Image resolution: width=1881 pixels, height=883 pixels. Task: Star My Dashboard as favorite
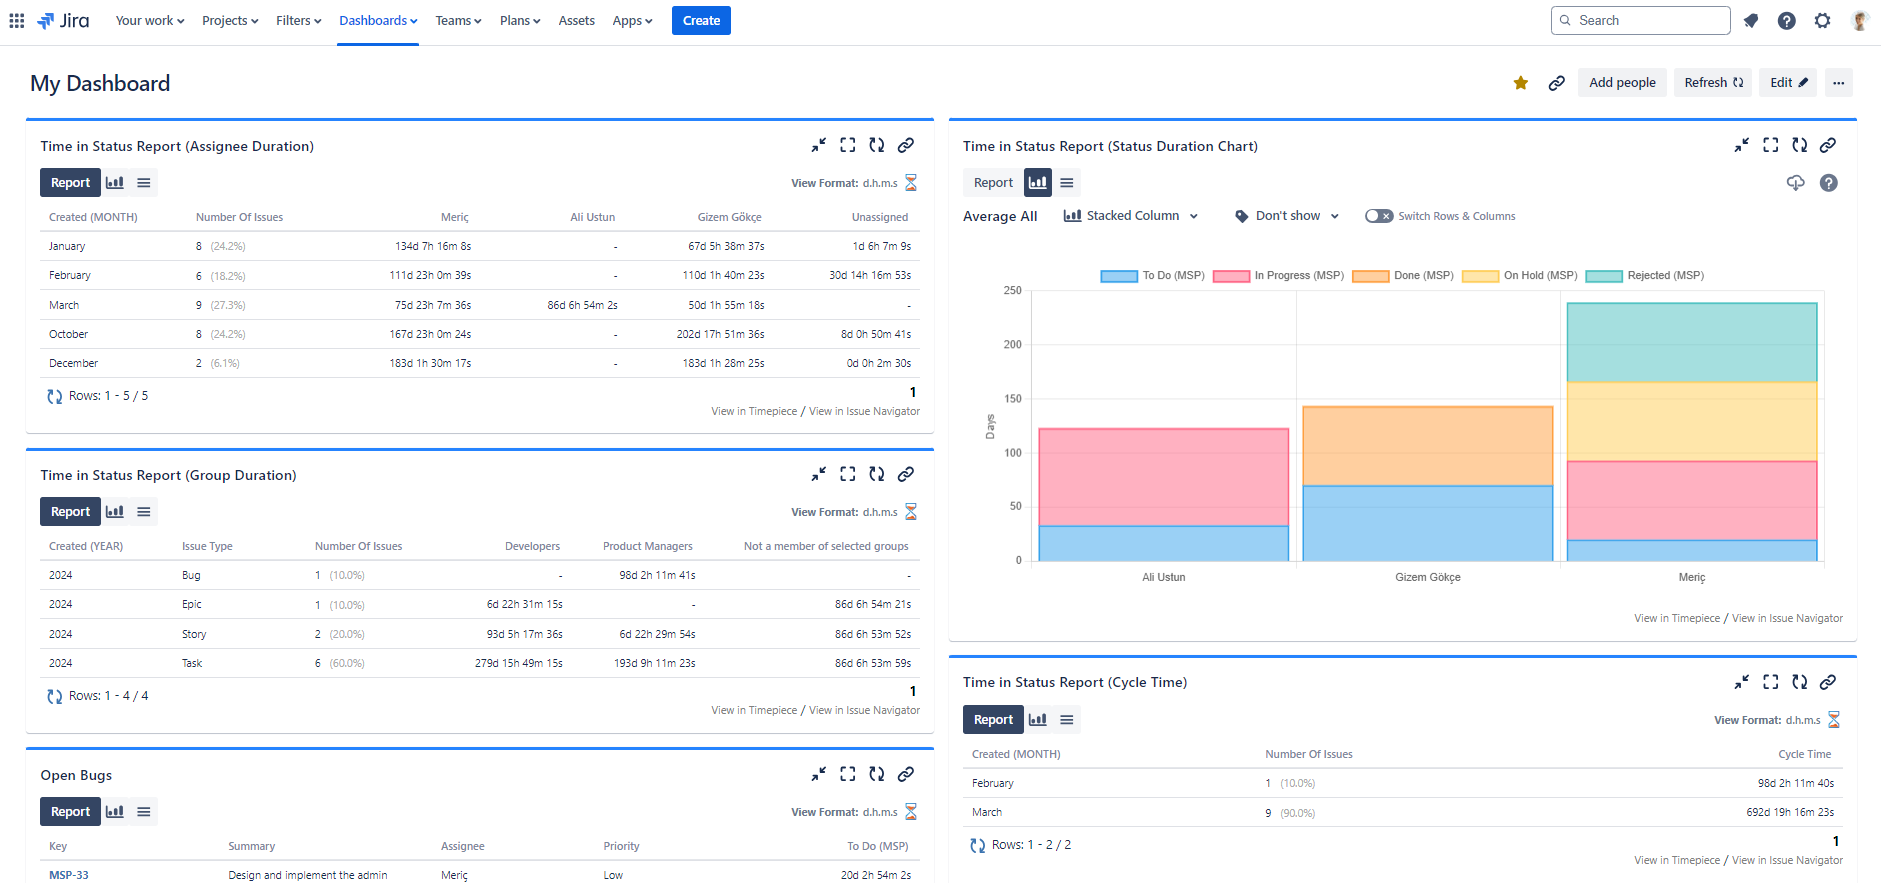point(1520,83)
